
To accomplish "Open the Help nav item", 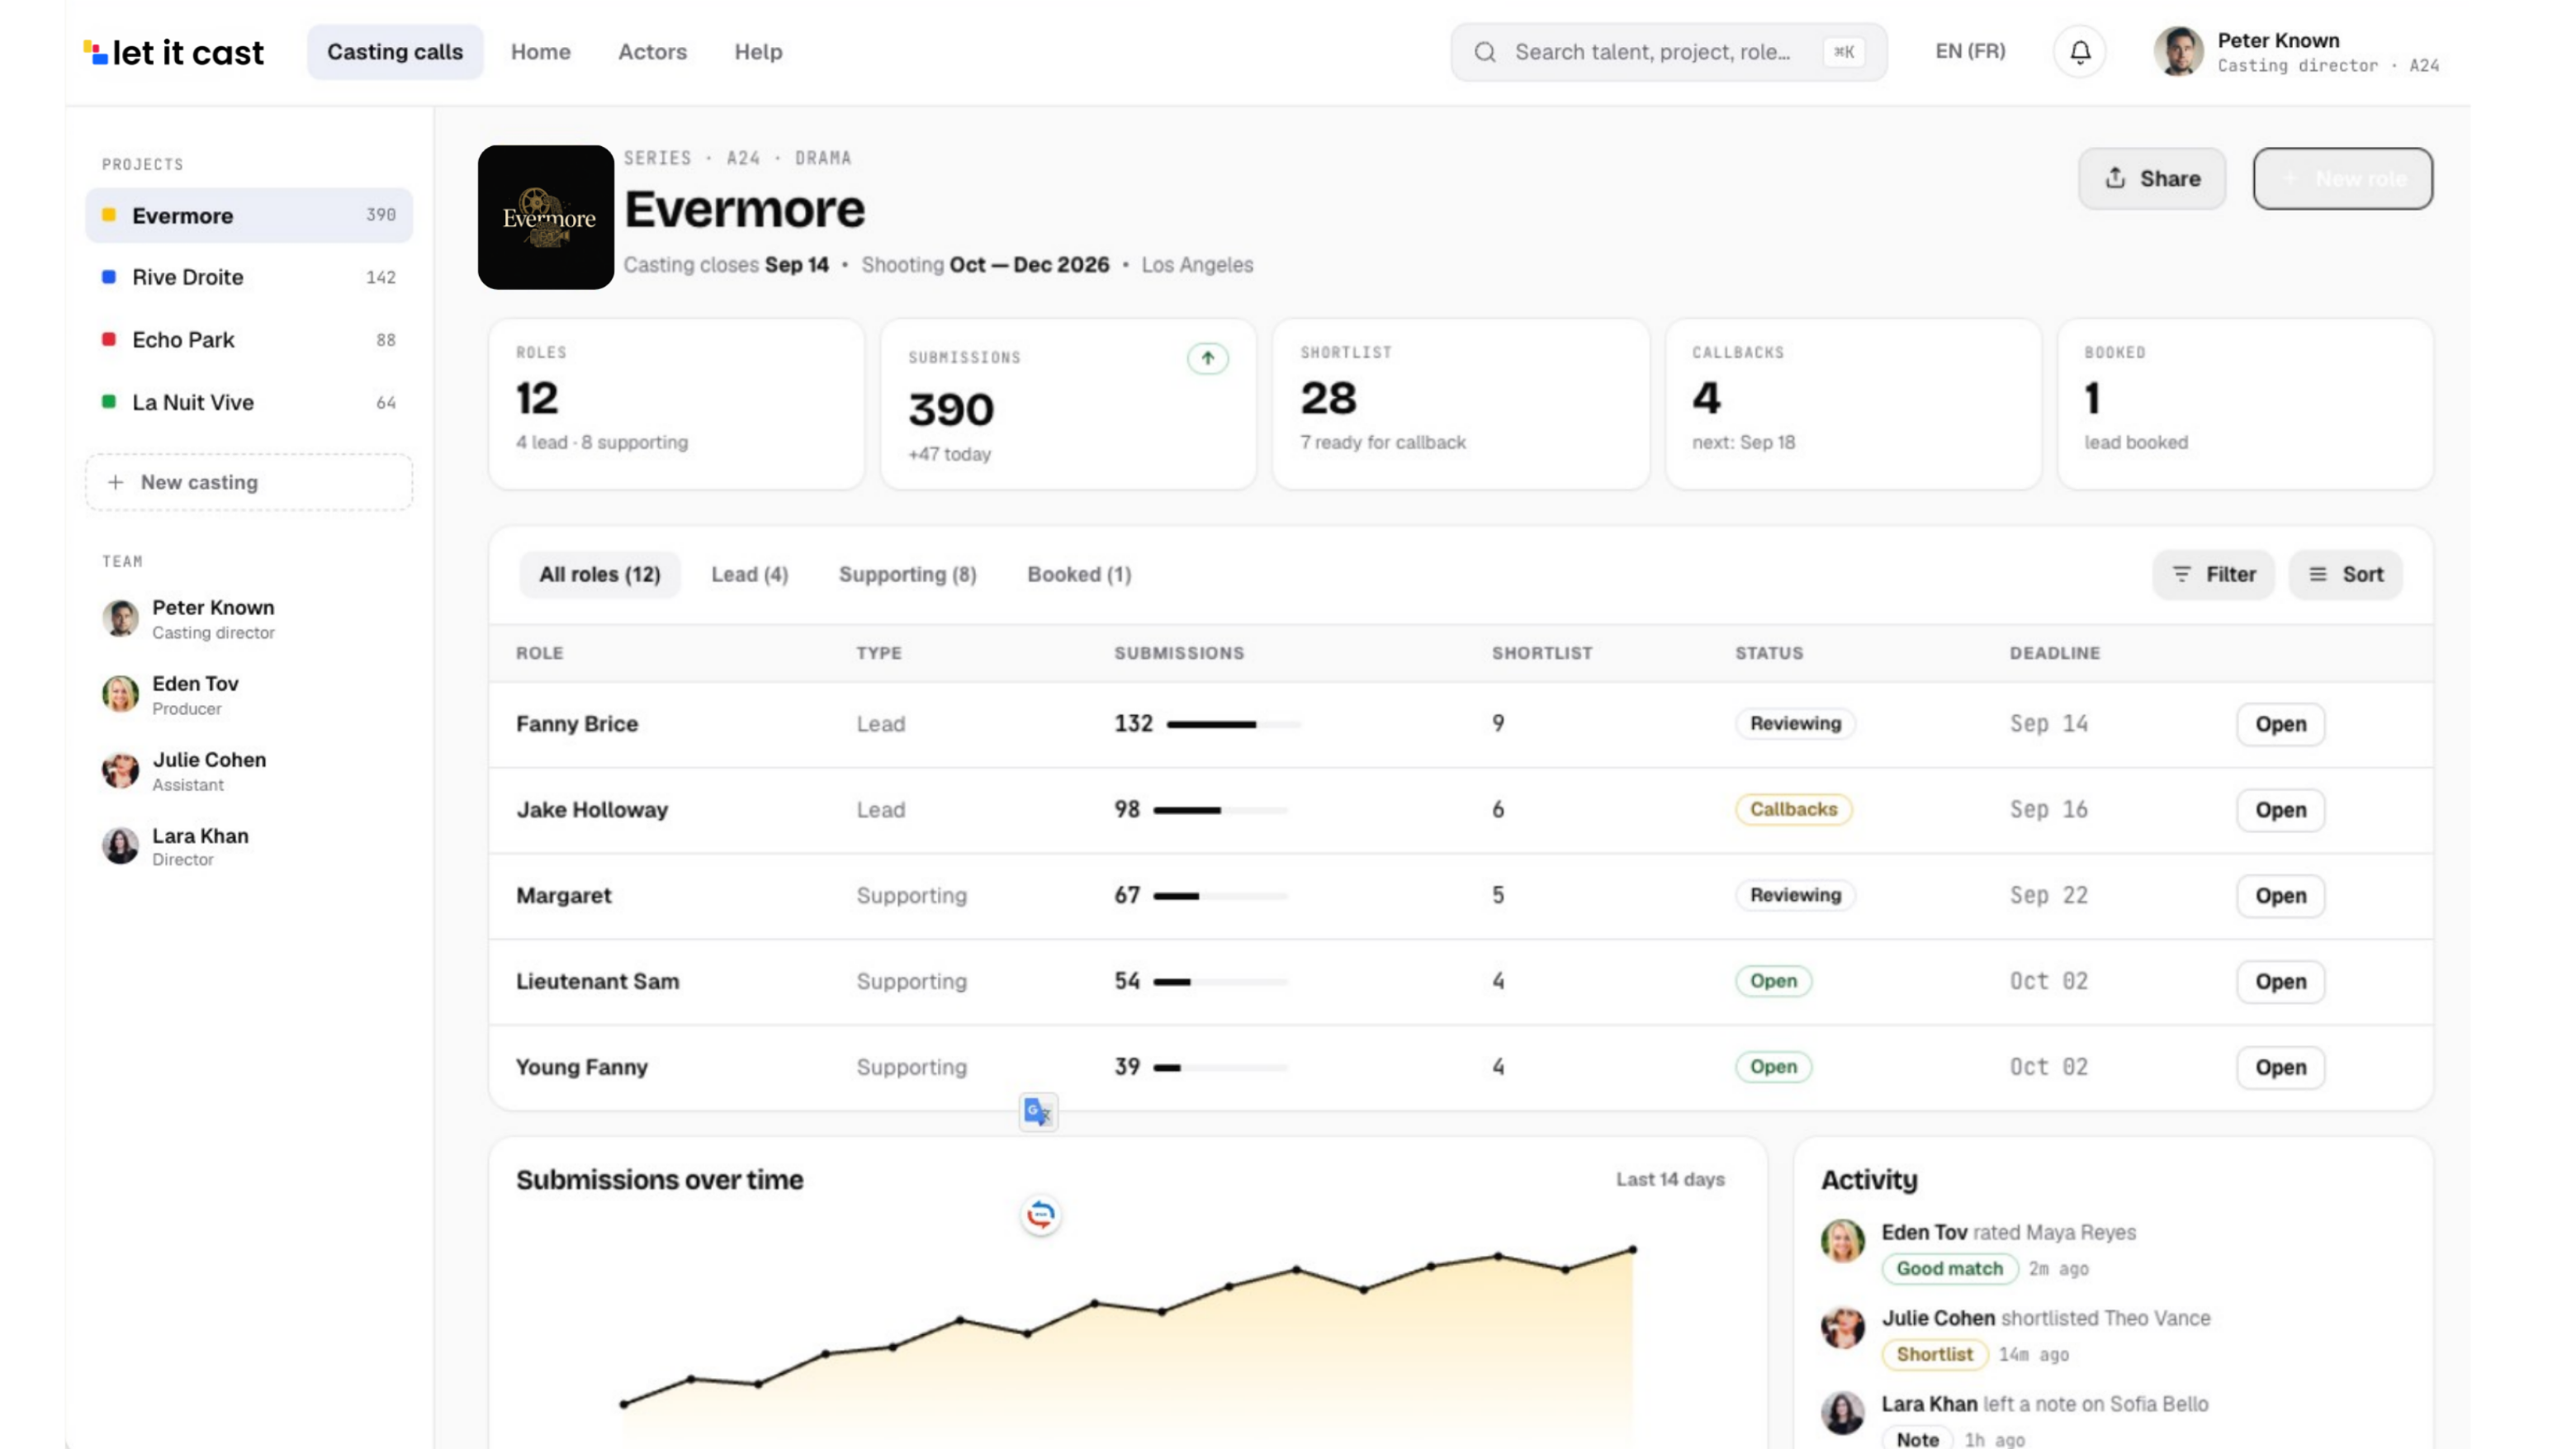I will (x=758, y=52).
